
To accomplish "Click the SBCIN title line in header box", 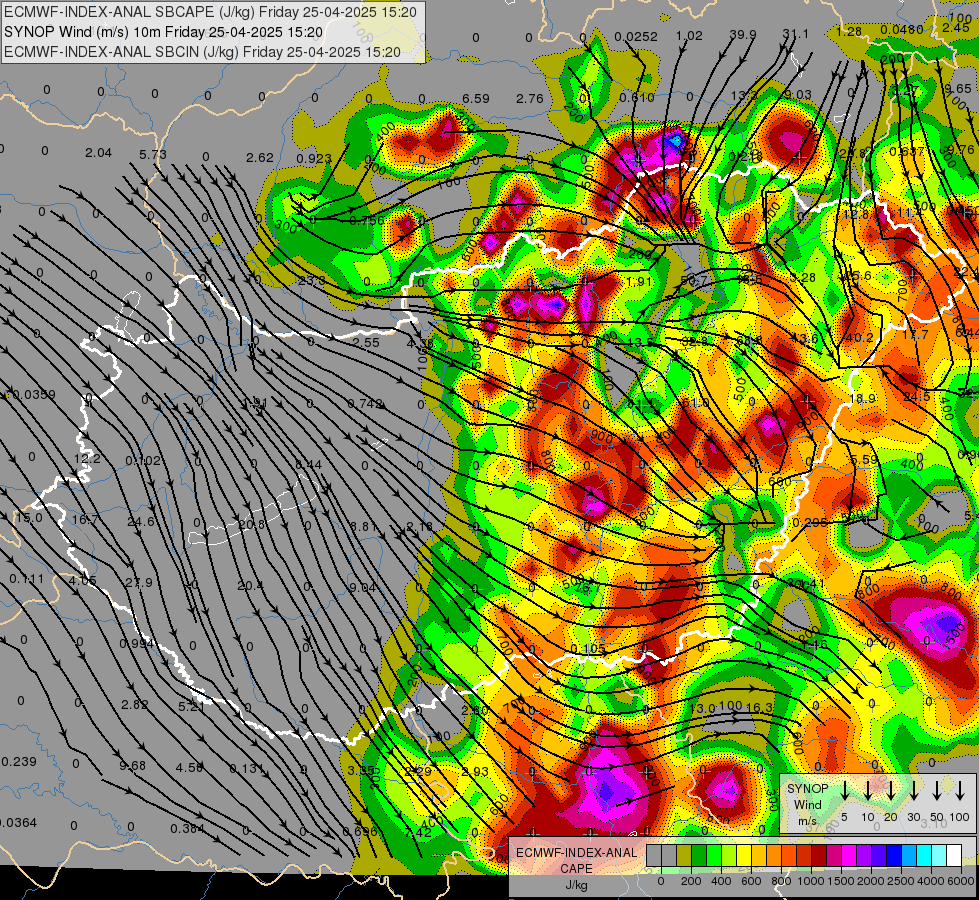I will pyautogui.click(x=202, y=52).
